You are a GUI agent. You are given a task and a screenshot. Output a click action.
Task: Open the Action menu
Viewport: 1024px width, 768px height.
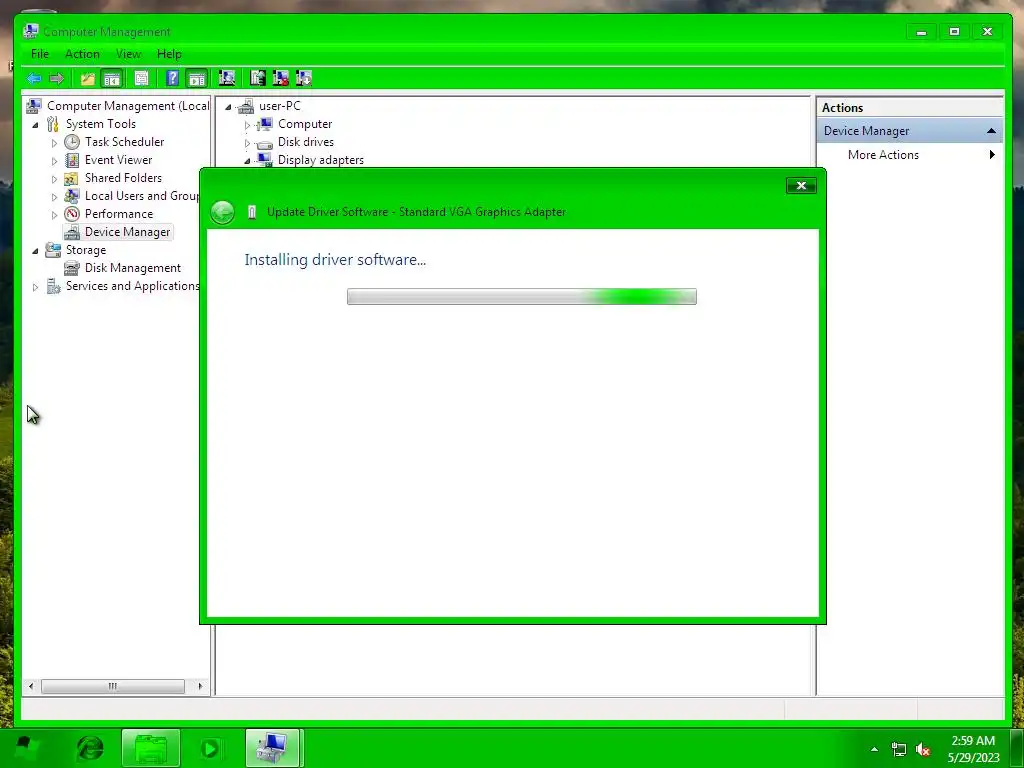point(82,54)
